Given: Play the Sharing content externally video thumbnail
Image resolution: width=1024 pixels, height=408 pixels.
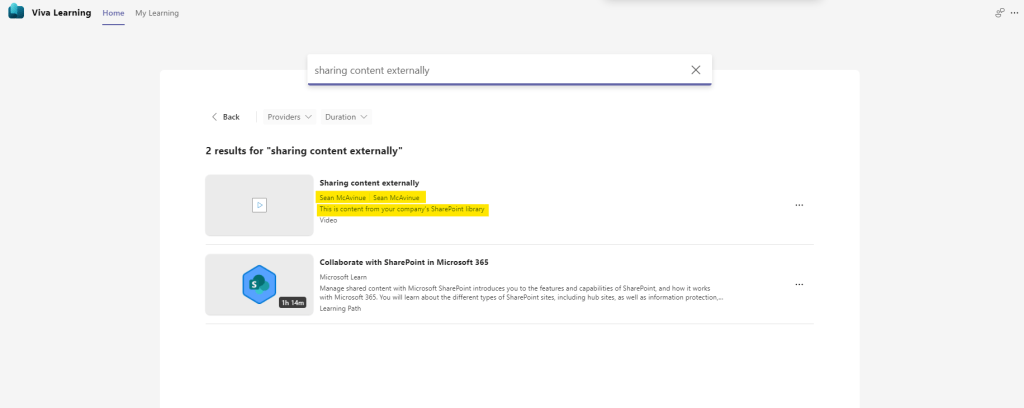Looking at the screenshot, I should [259, 205].
